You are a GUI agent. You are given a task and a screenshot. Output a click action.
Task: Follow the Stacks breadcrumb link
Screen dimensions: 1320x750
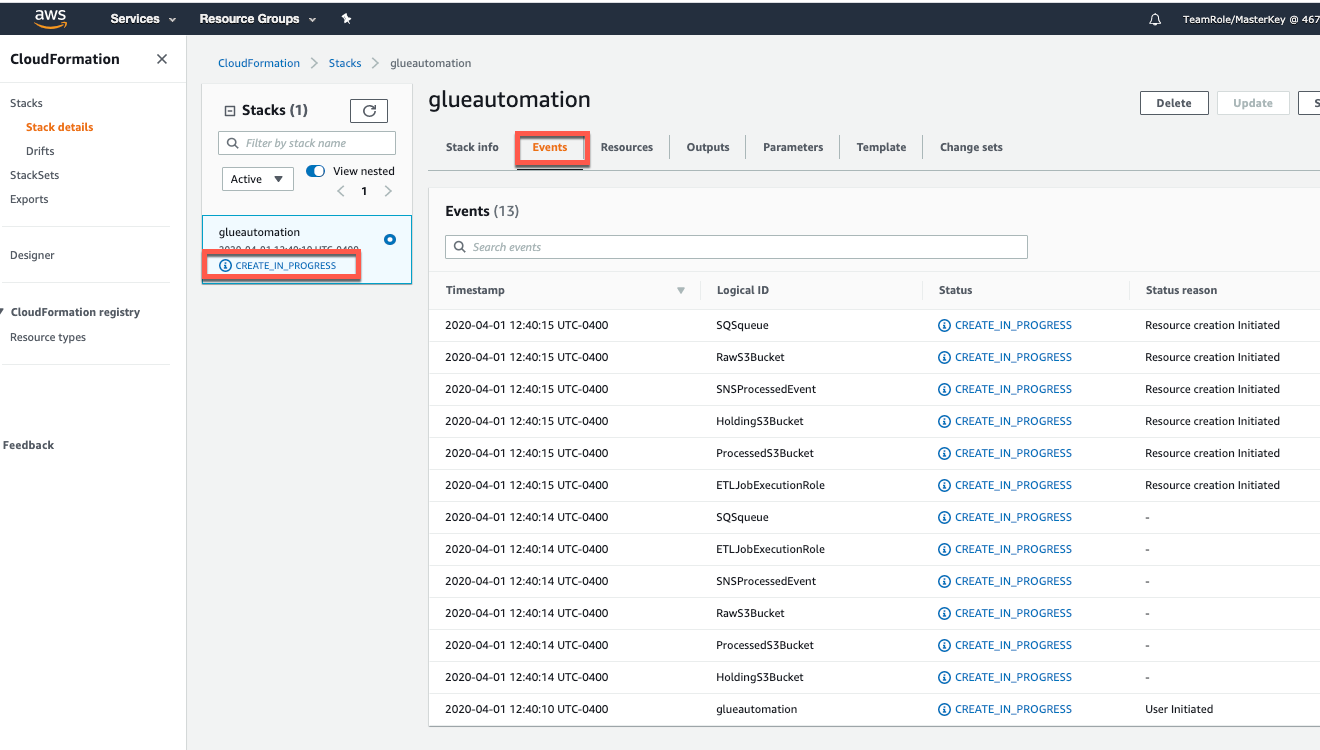point(345,63)
